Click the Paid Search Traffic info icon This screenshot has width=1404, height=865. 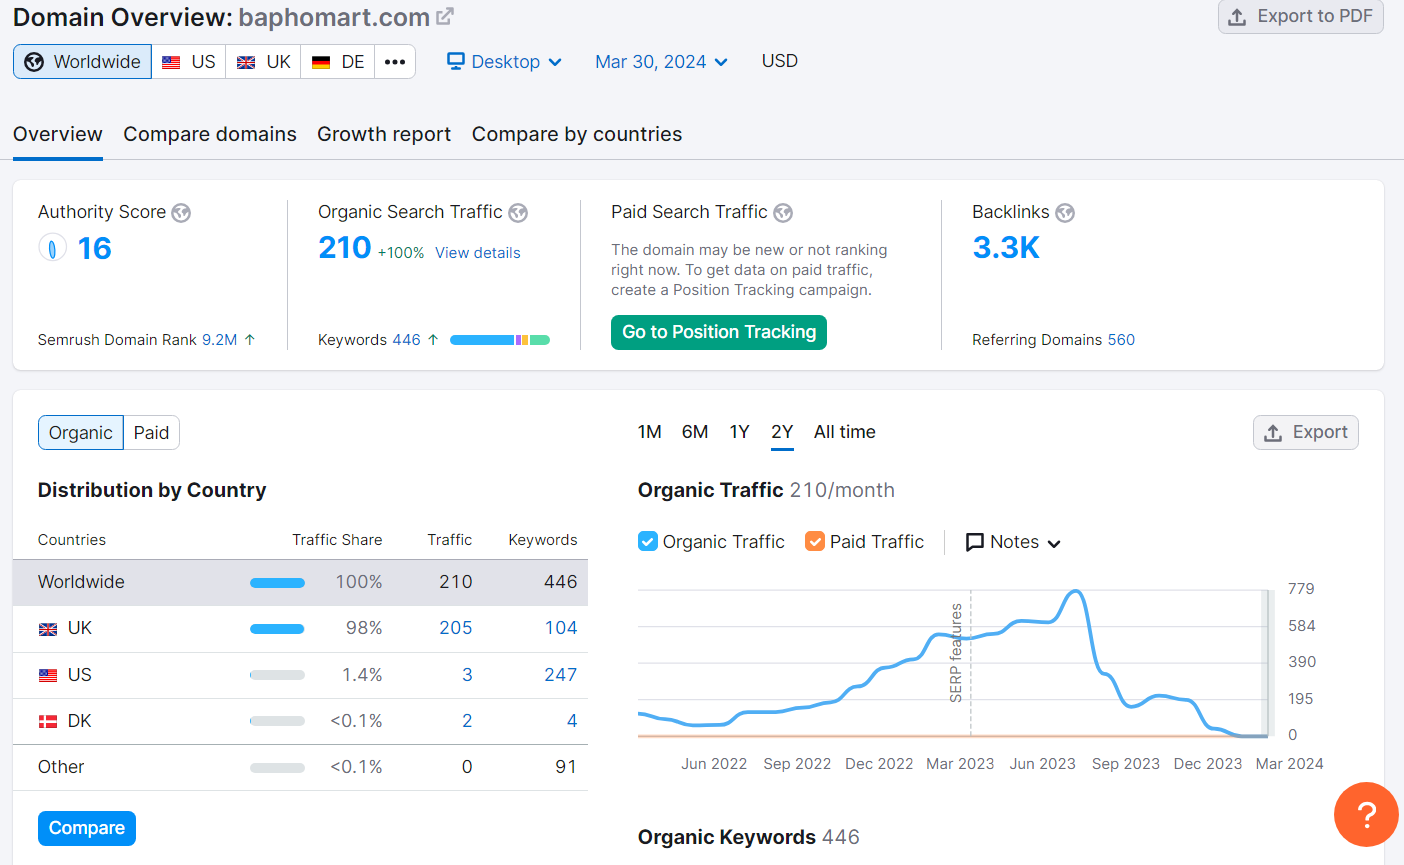(x=783, y=212)
